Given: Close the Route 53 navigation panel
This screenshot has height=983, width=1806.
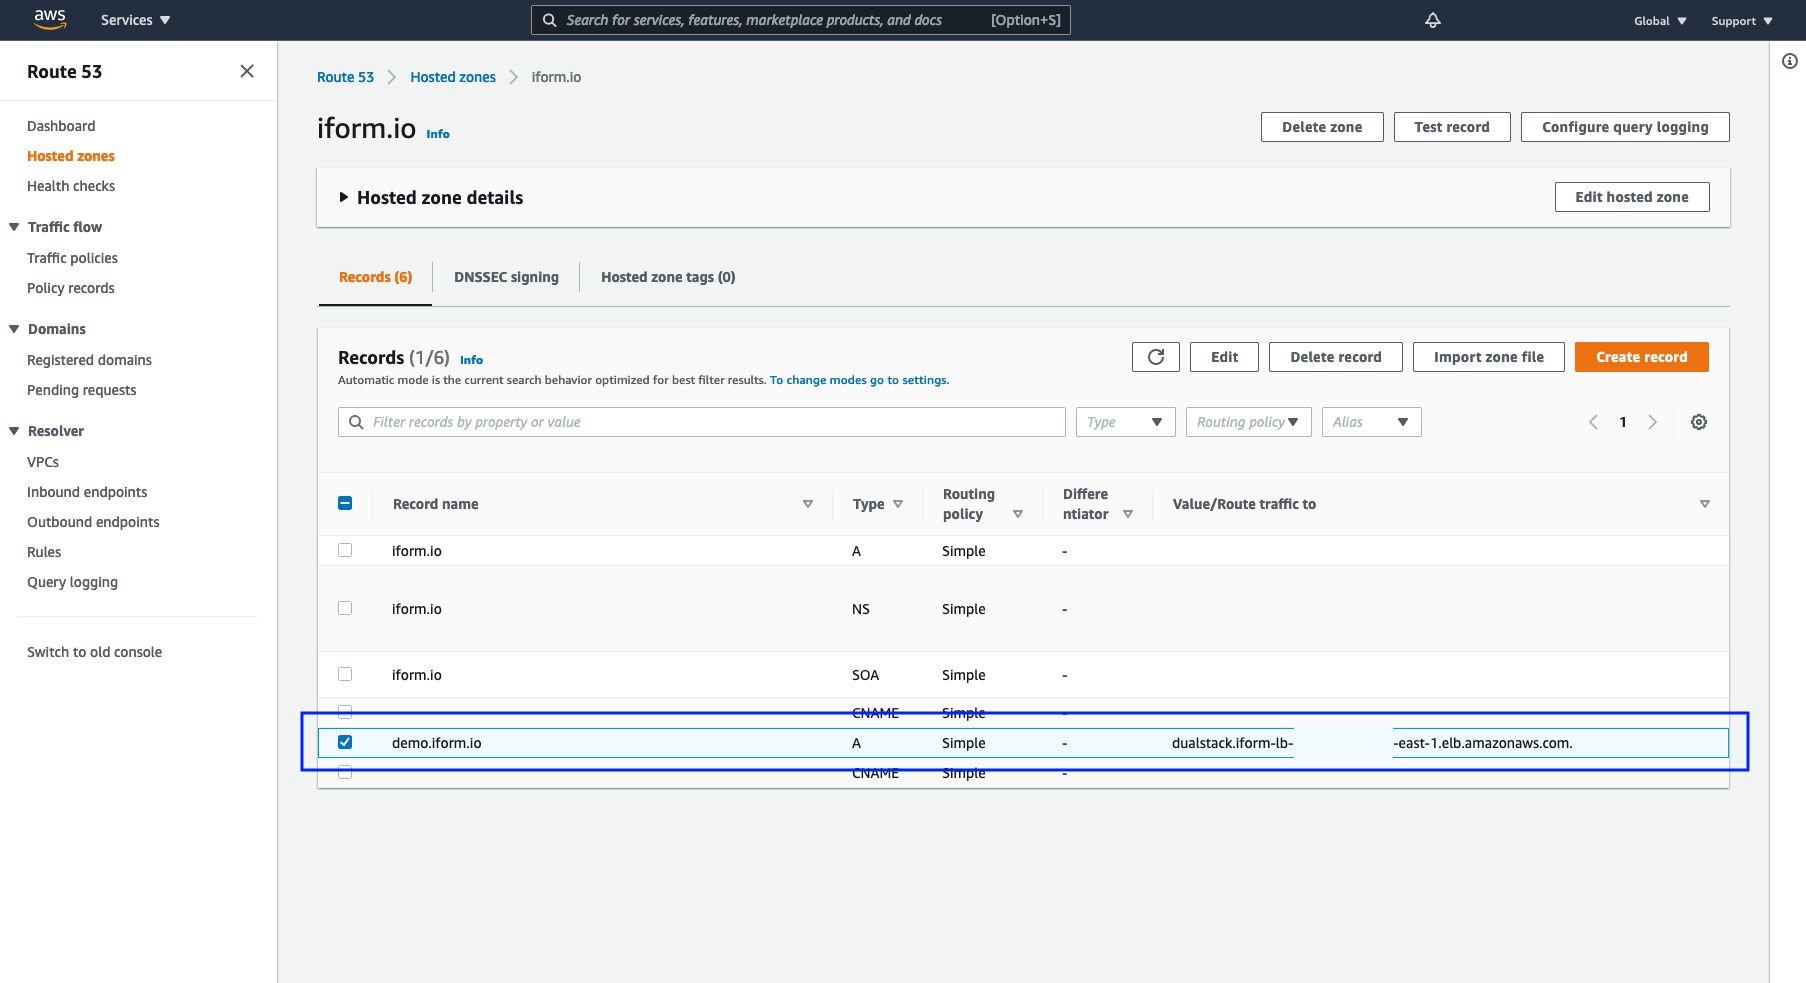Looking at the screenshot, I should coord(247,71).
